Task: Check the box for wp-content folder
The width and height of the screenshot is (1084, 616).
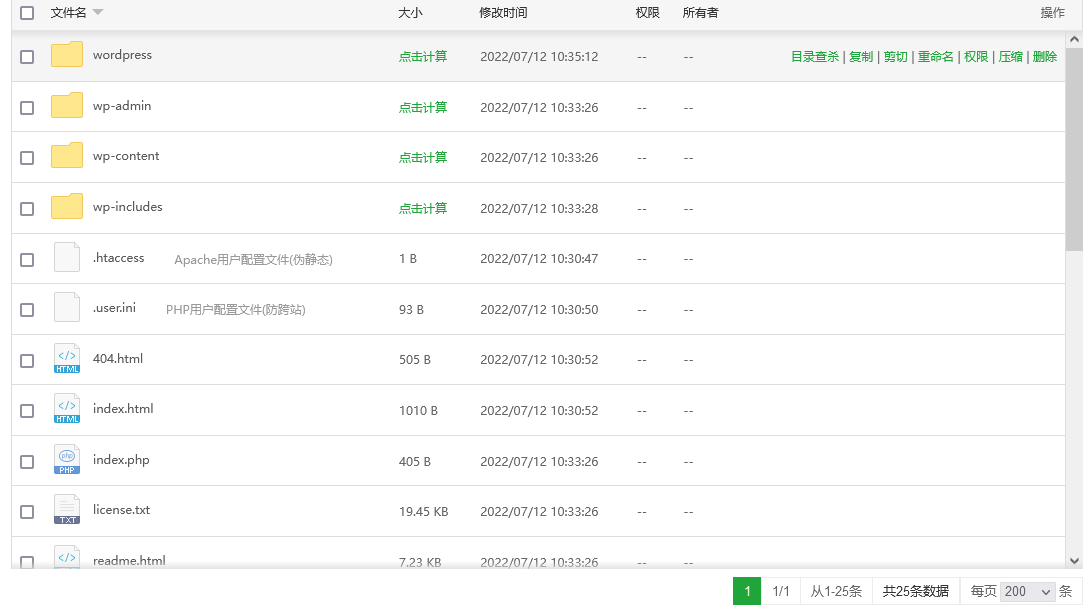Action: (x=27, y=158)
